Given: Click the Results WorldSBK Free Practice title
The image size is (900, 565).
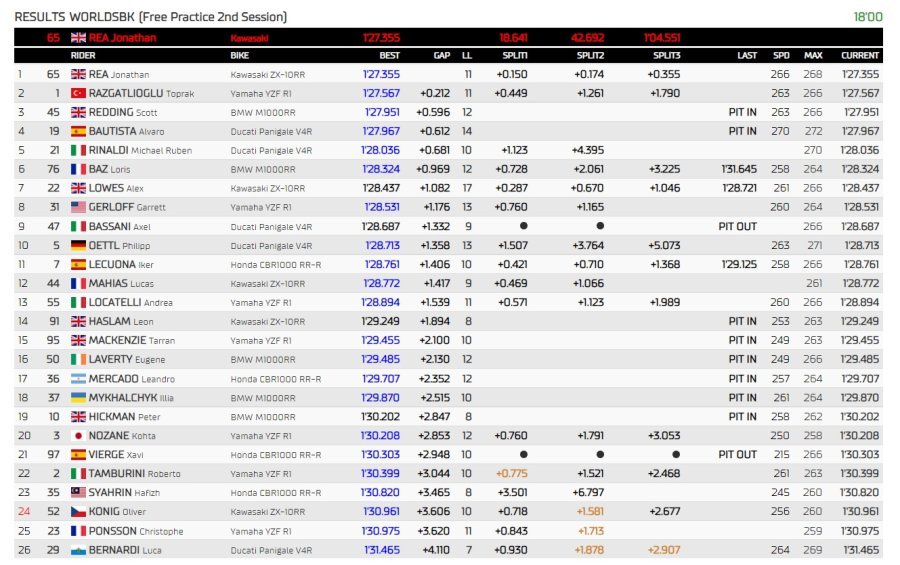Looking at the screenshot, I should click(x=151, y=17).
